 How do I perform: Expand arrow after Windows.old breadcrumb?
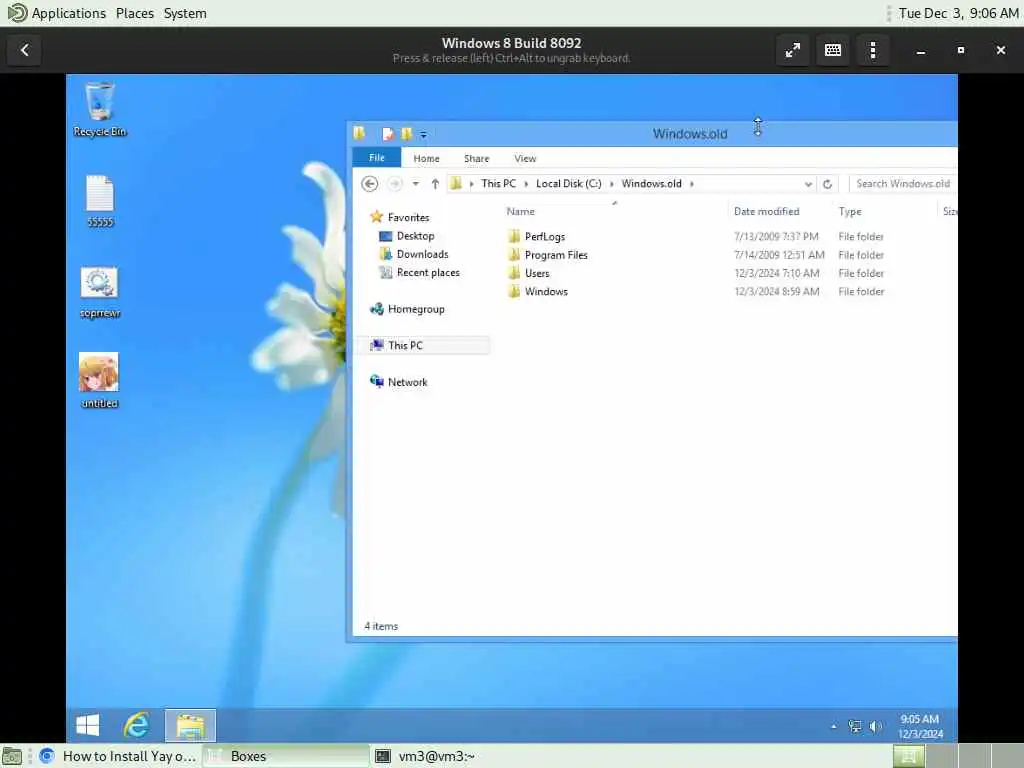pos(692,184)
